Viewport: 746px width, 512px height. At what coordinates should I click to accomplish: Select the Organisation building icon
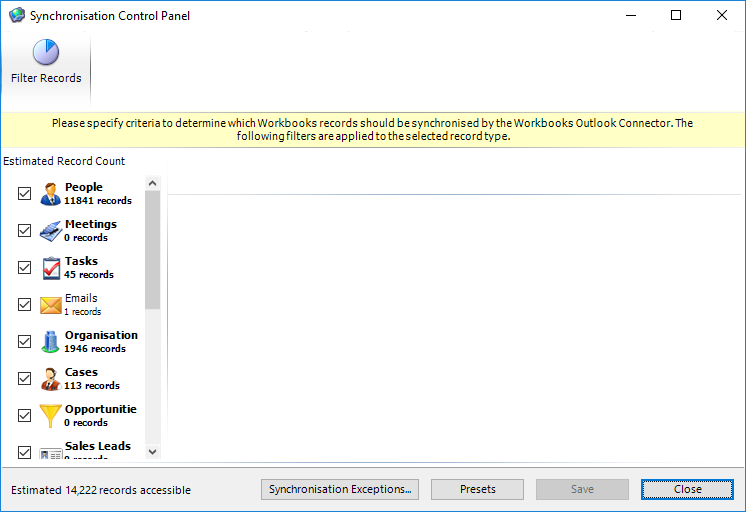(51, 342)
